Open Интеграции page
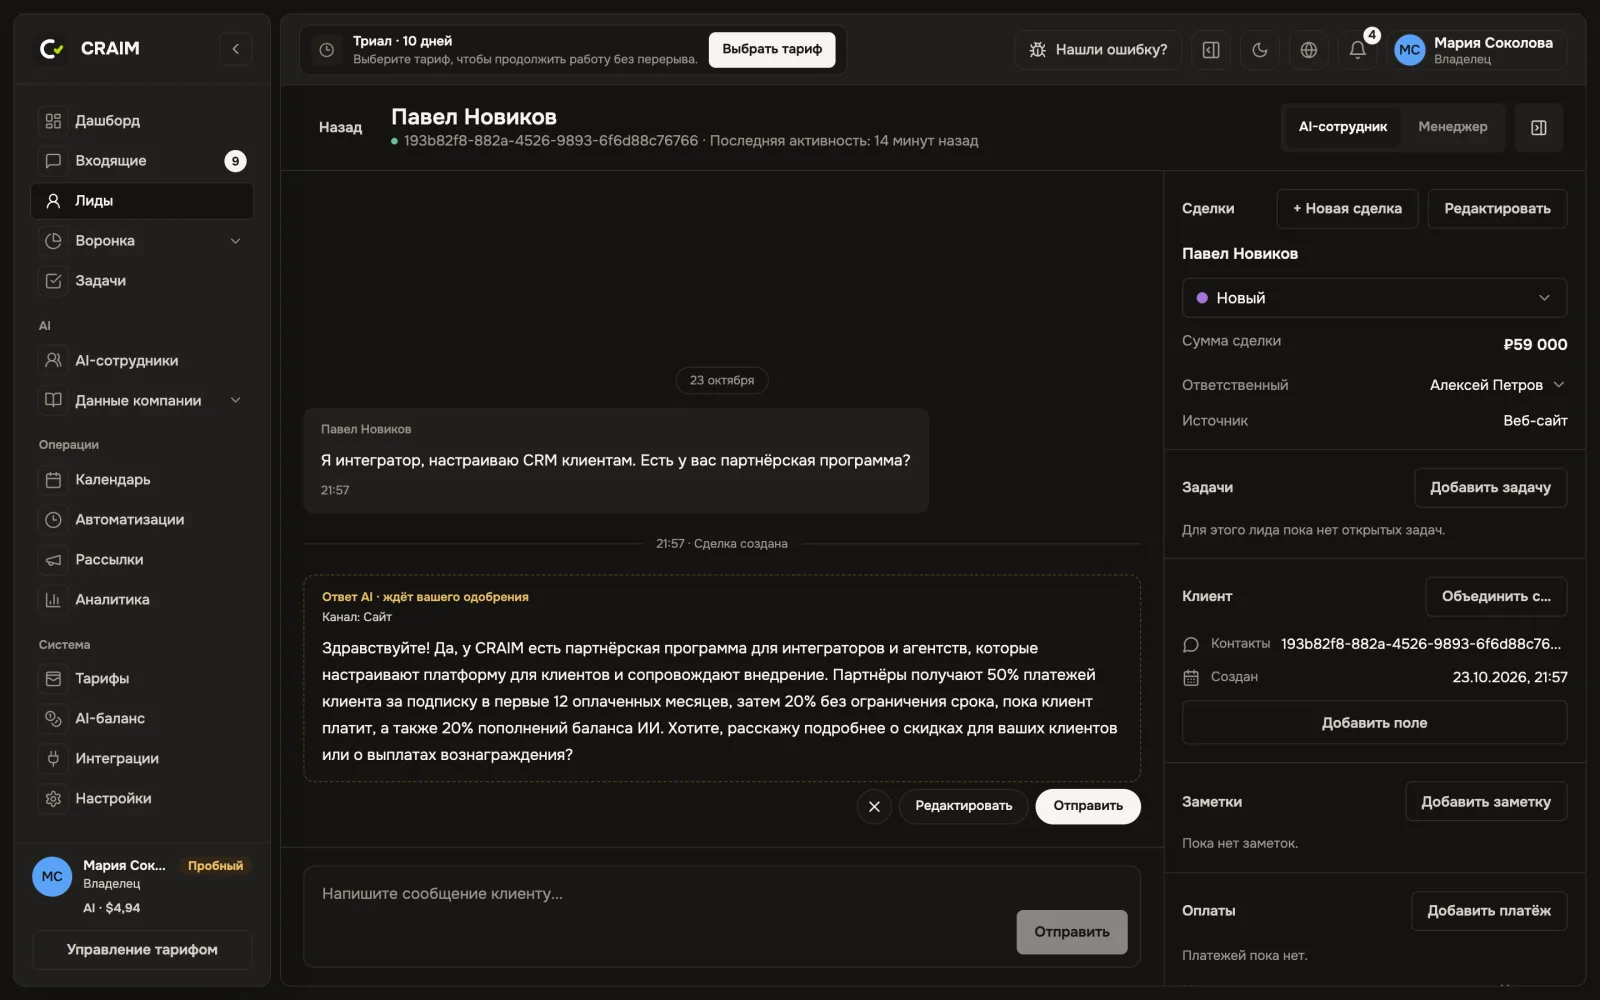This screenshot has width=1600, height=1000. coord(142,759)
